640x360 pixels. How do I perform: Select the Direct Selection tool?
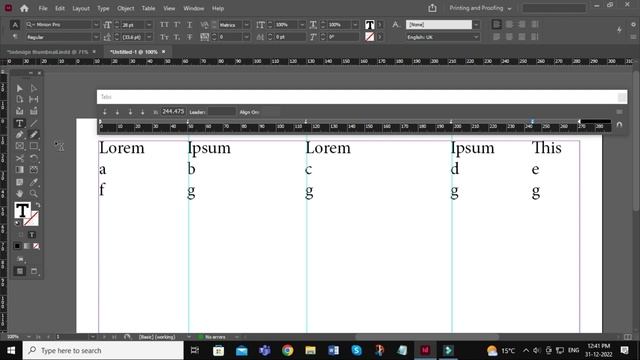[34, 88]
